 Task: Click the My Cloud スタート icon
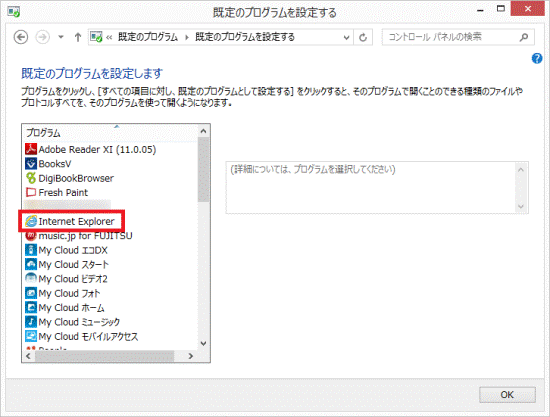point(31,264)
